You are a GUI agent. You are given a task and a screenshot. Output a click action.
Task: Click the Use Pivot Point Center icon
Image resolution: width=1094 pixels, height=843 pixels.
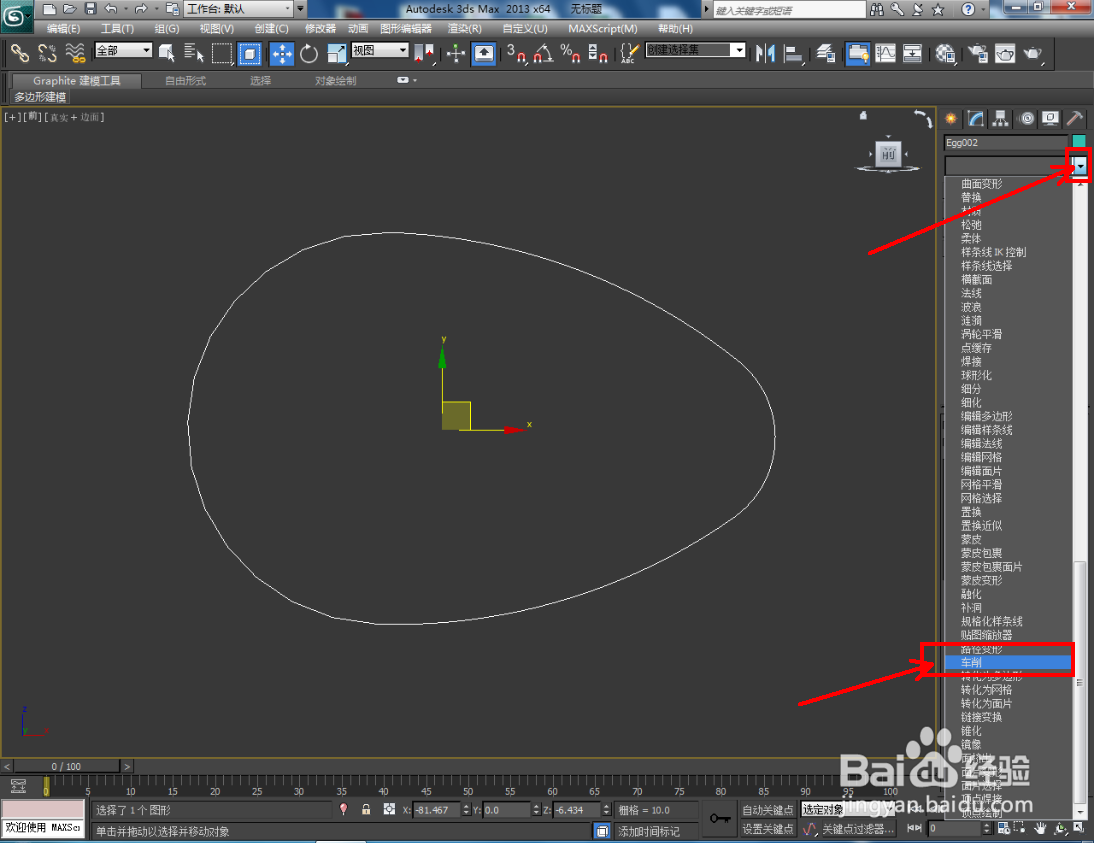click(424, 53)
